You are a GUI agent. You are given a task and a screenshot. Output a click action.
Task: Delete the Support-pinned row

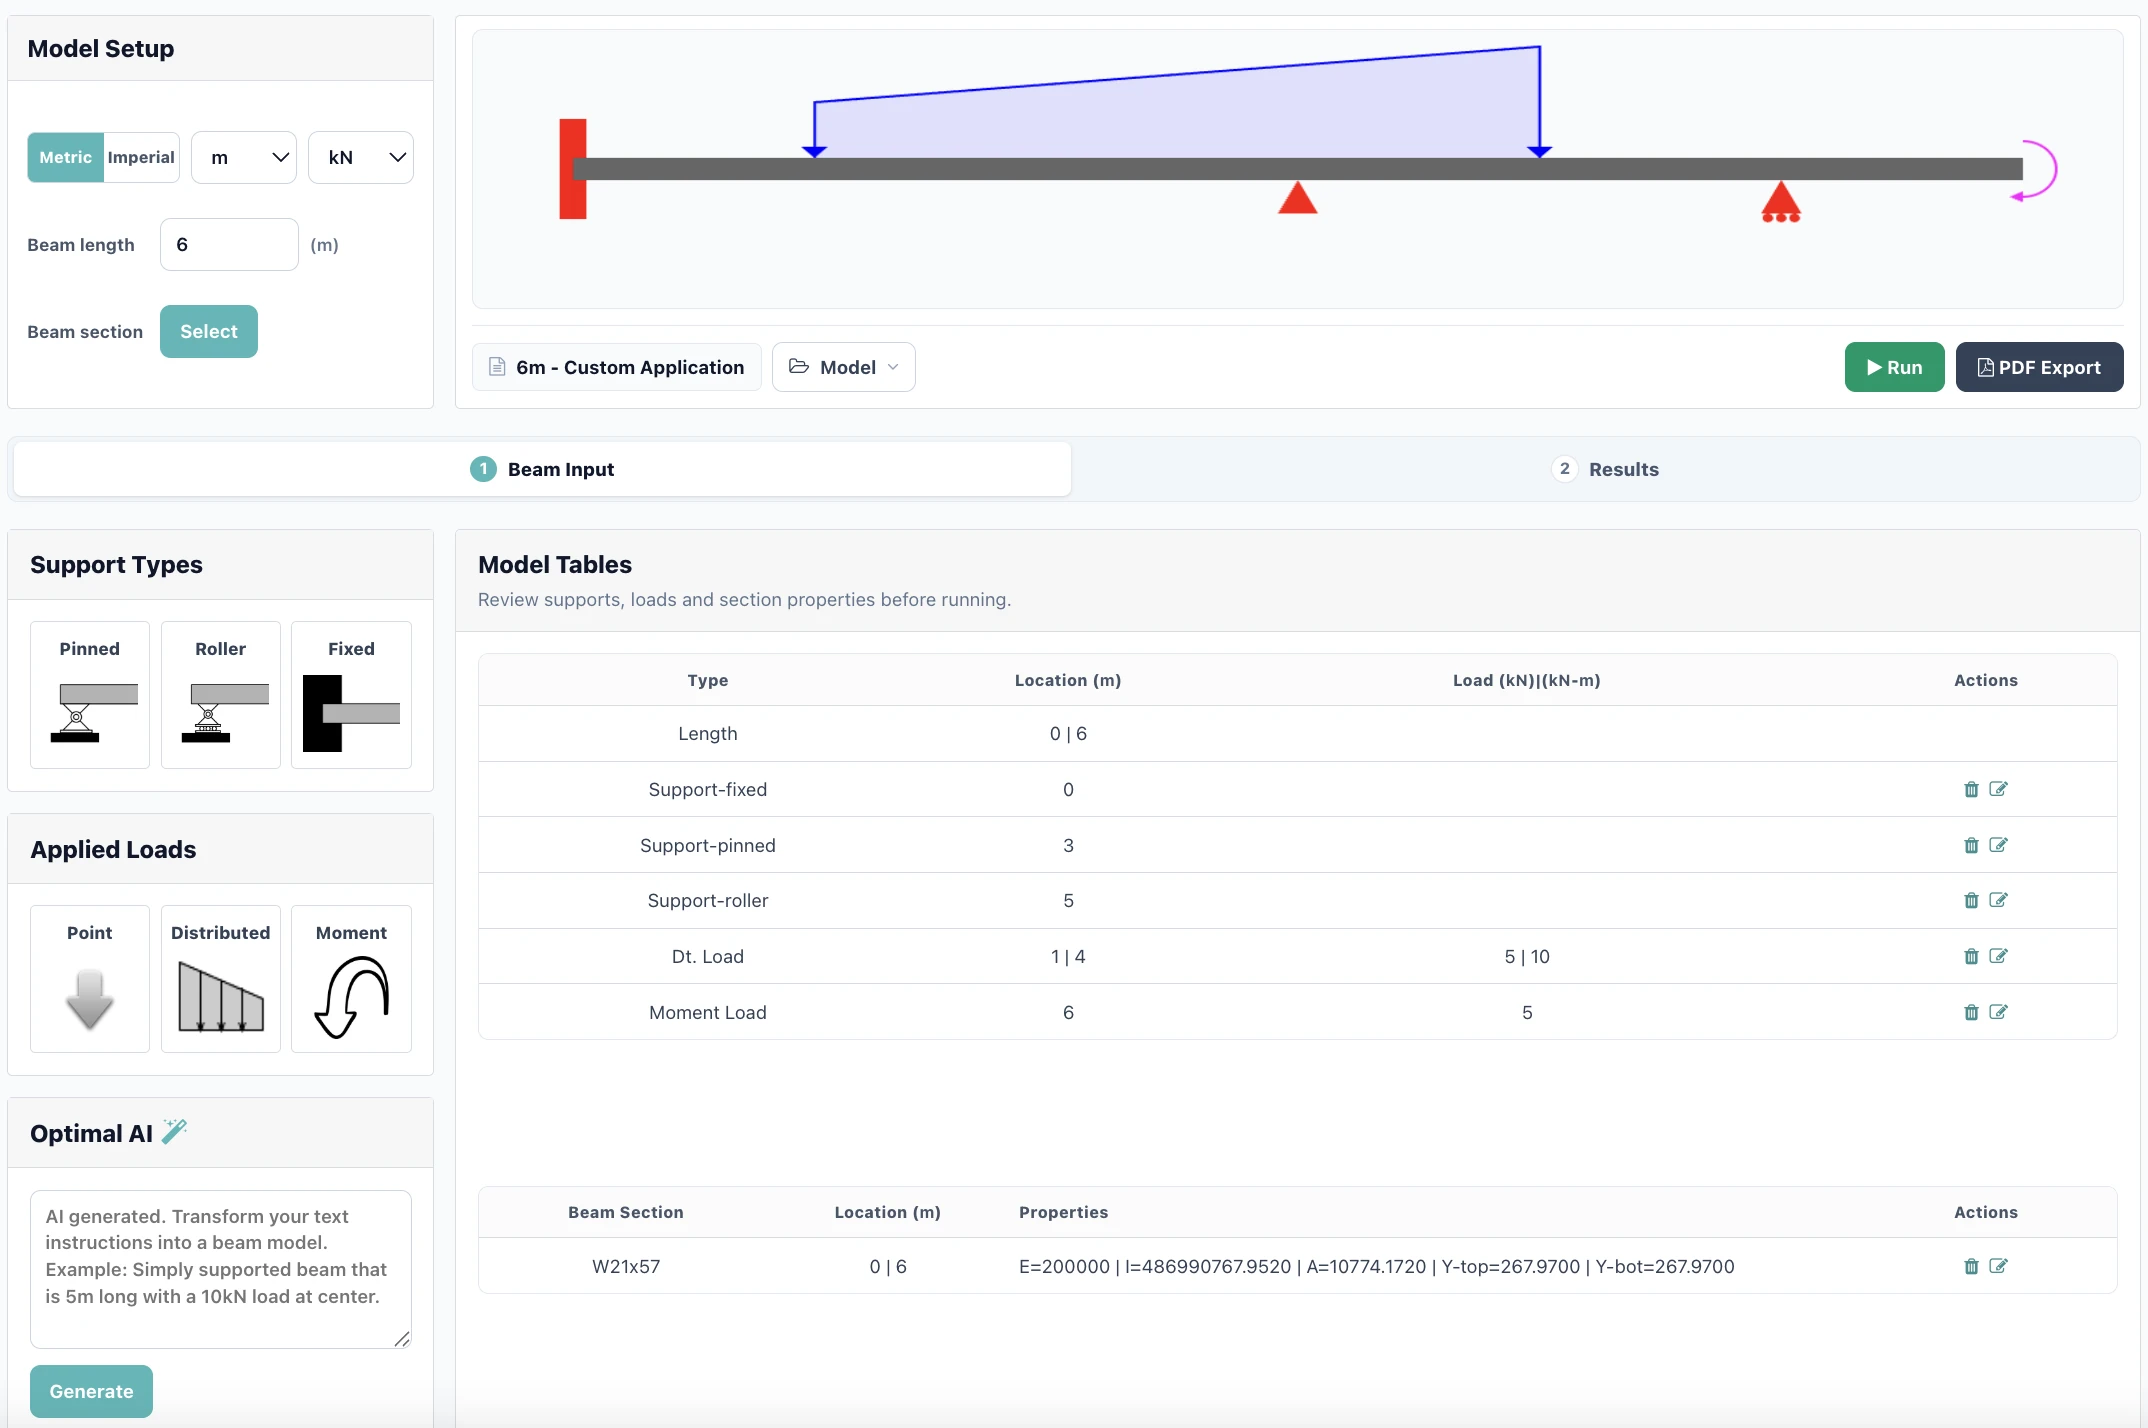tap(1971, 845)
